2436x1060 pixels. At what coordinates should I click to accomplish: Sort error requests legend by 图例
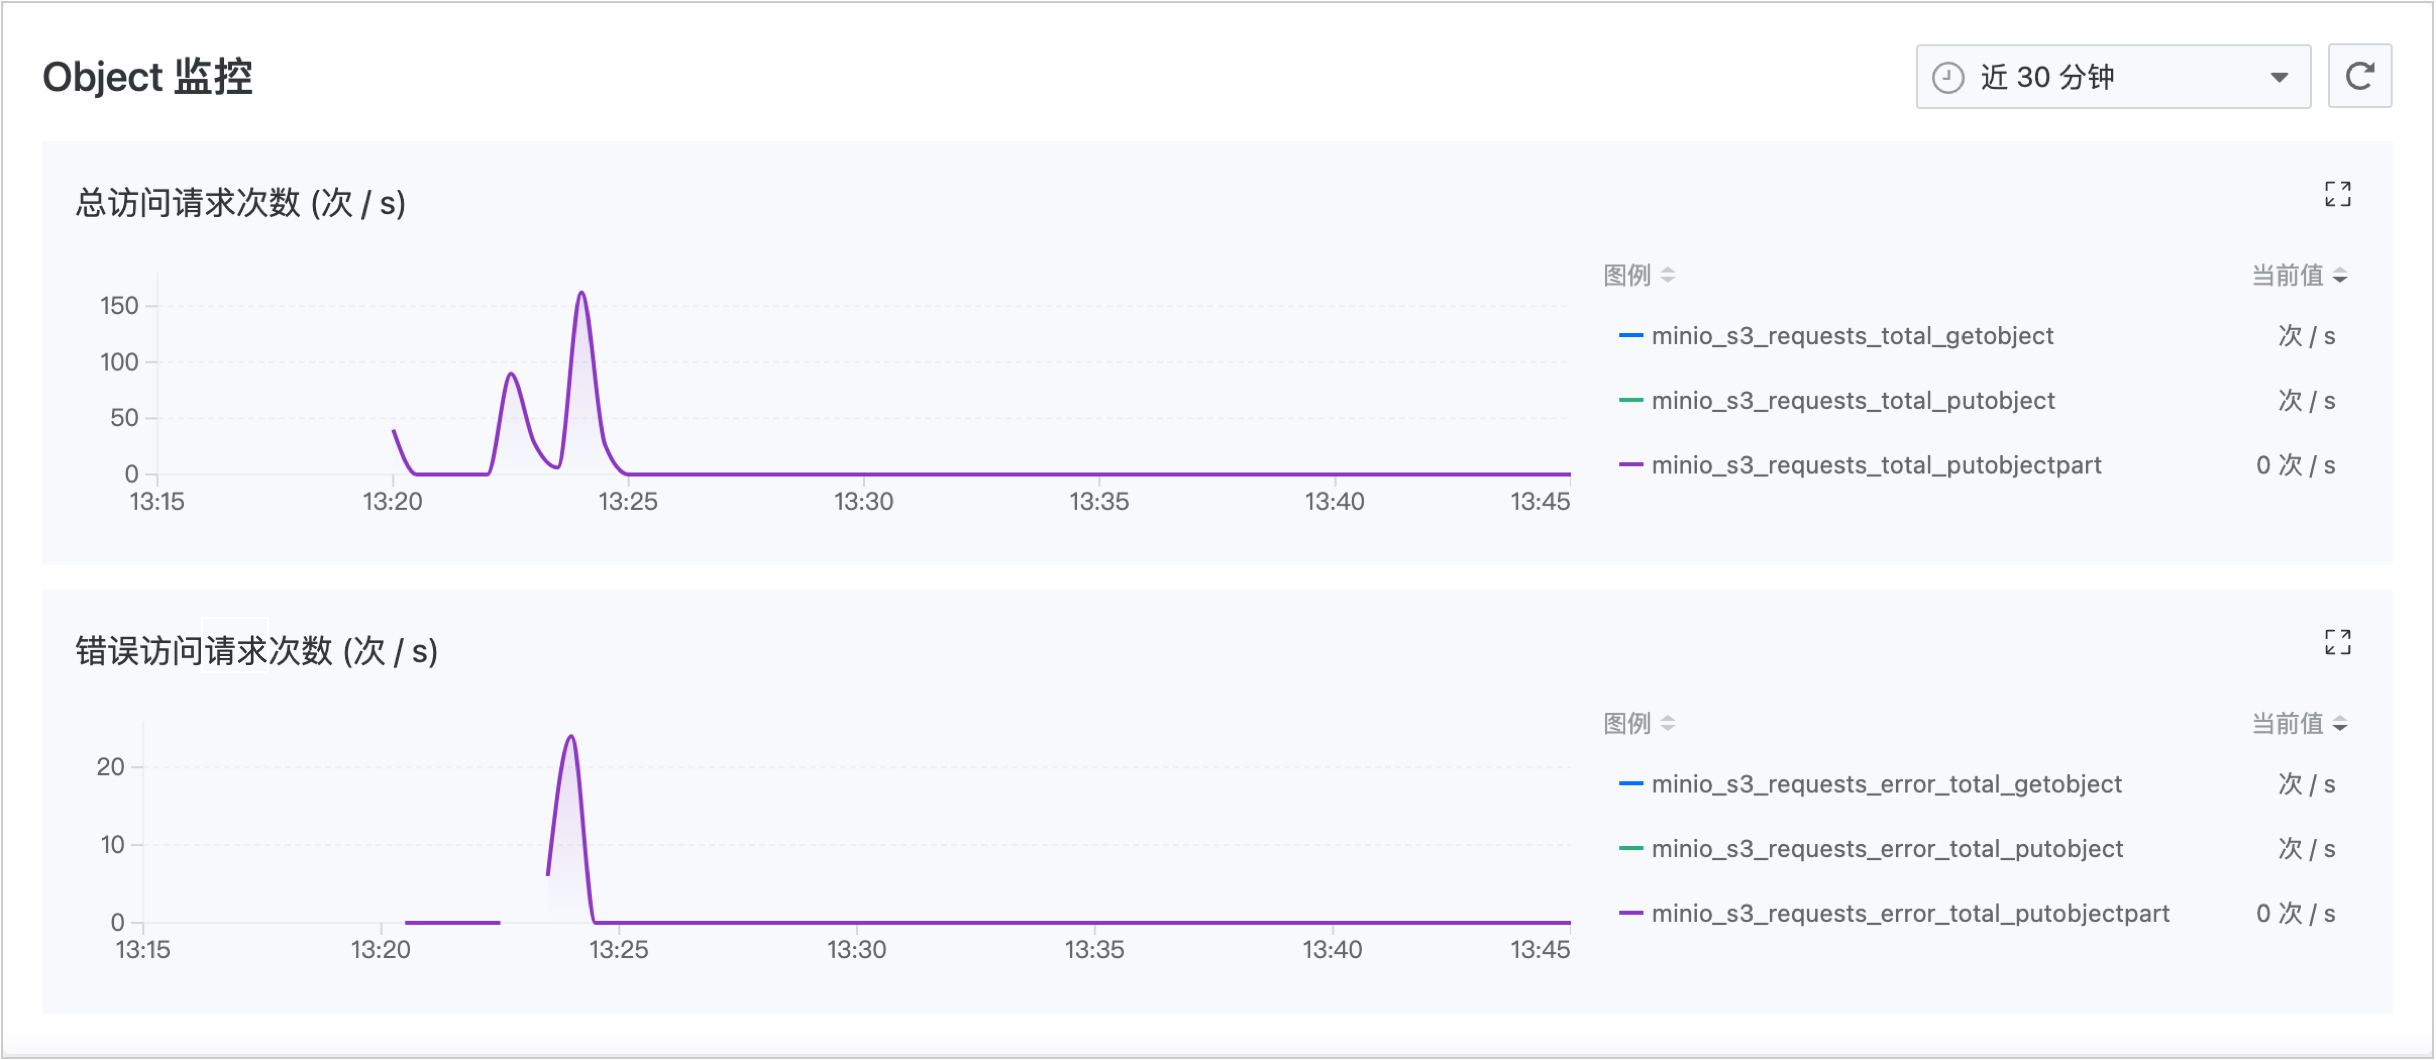coord(1638,723)
